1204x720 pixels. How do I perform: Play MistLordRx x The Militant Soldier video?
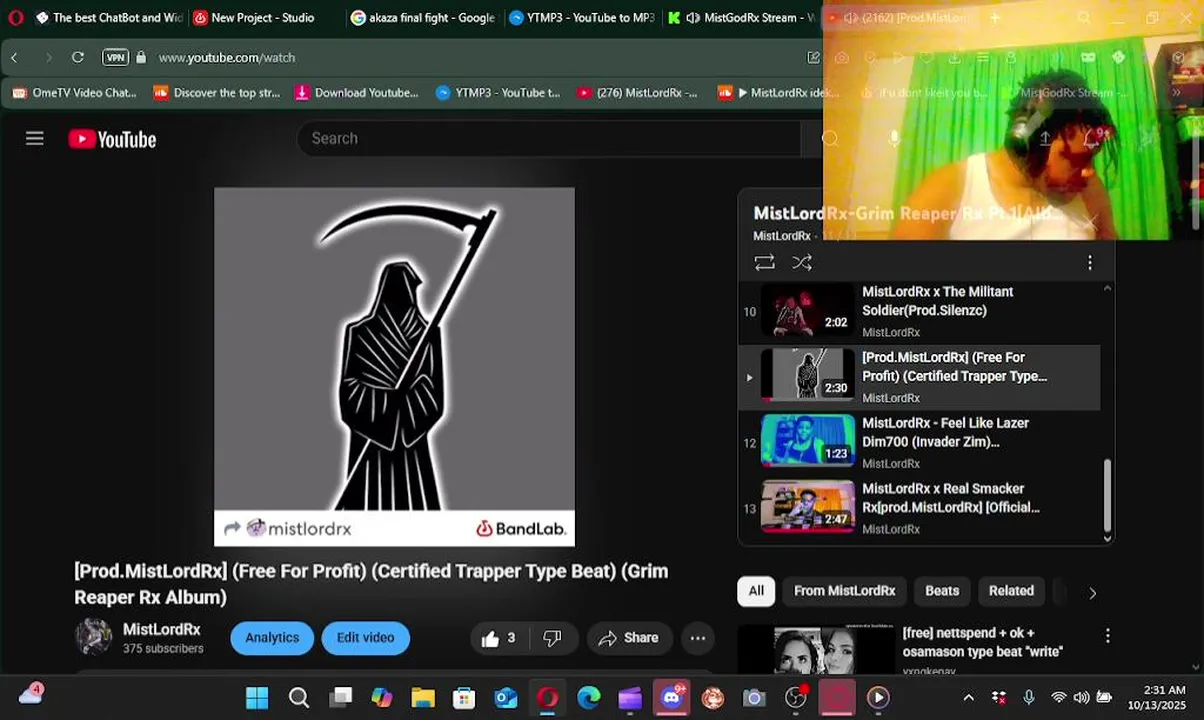[920, 311]
